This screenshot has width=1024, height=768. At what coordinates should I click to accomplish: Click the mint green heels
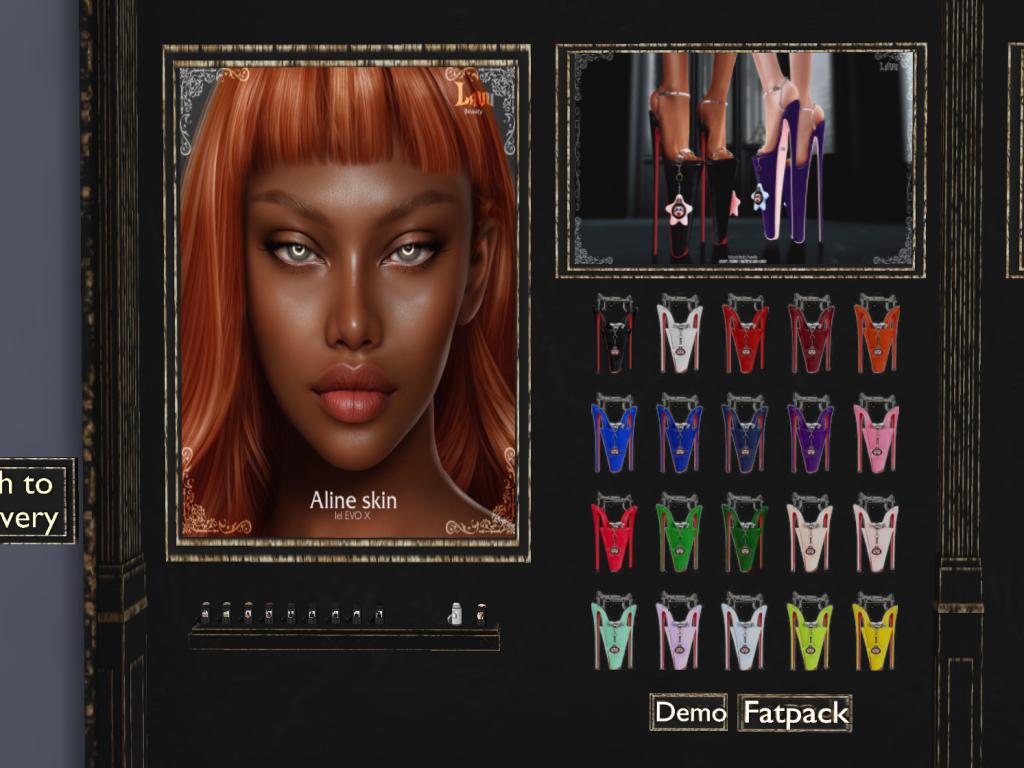(x=614, y=632)
